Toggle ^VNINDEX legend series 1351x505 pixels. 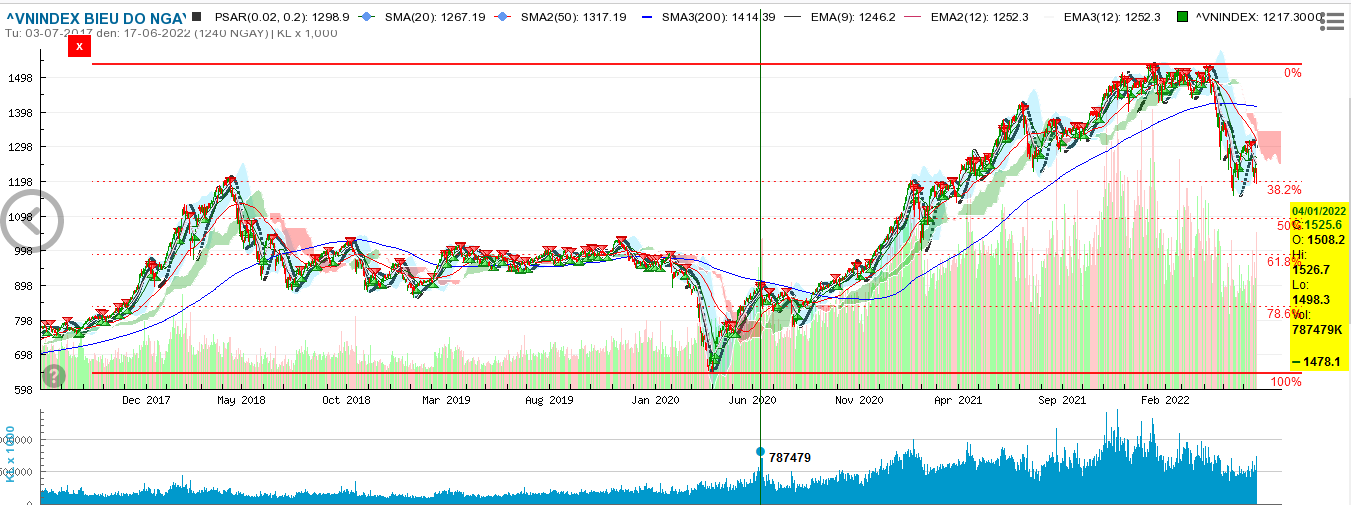(x=1250, y=17)
